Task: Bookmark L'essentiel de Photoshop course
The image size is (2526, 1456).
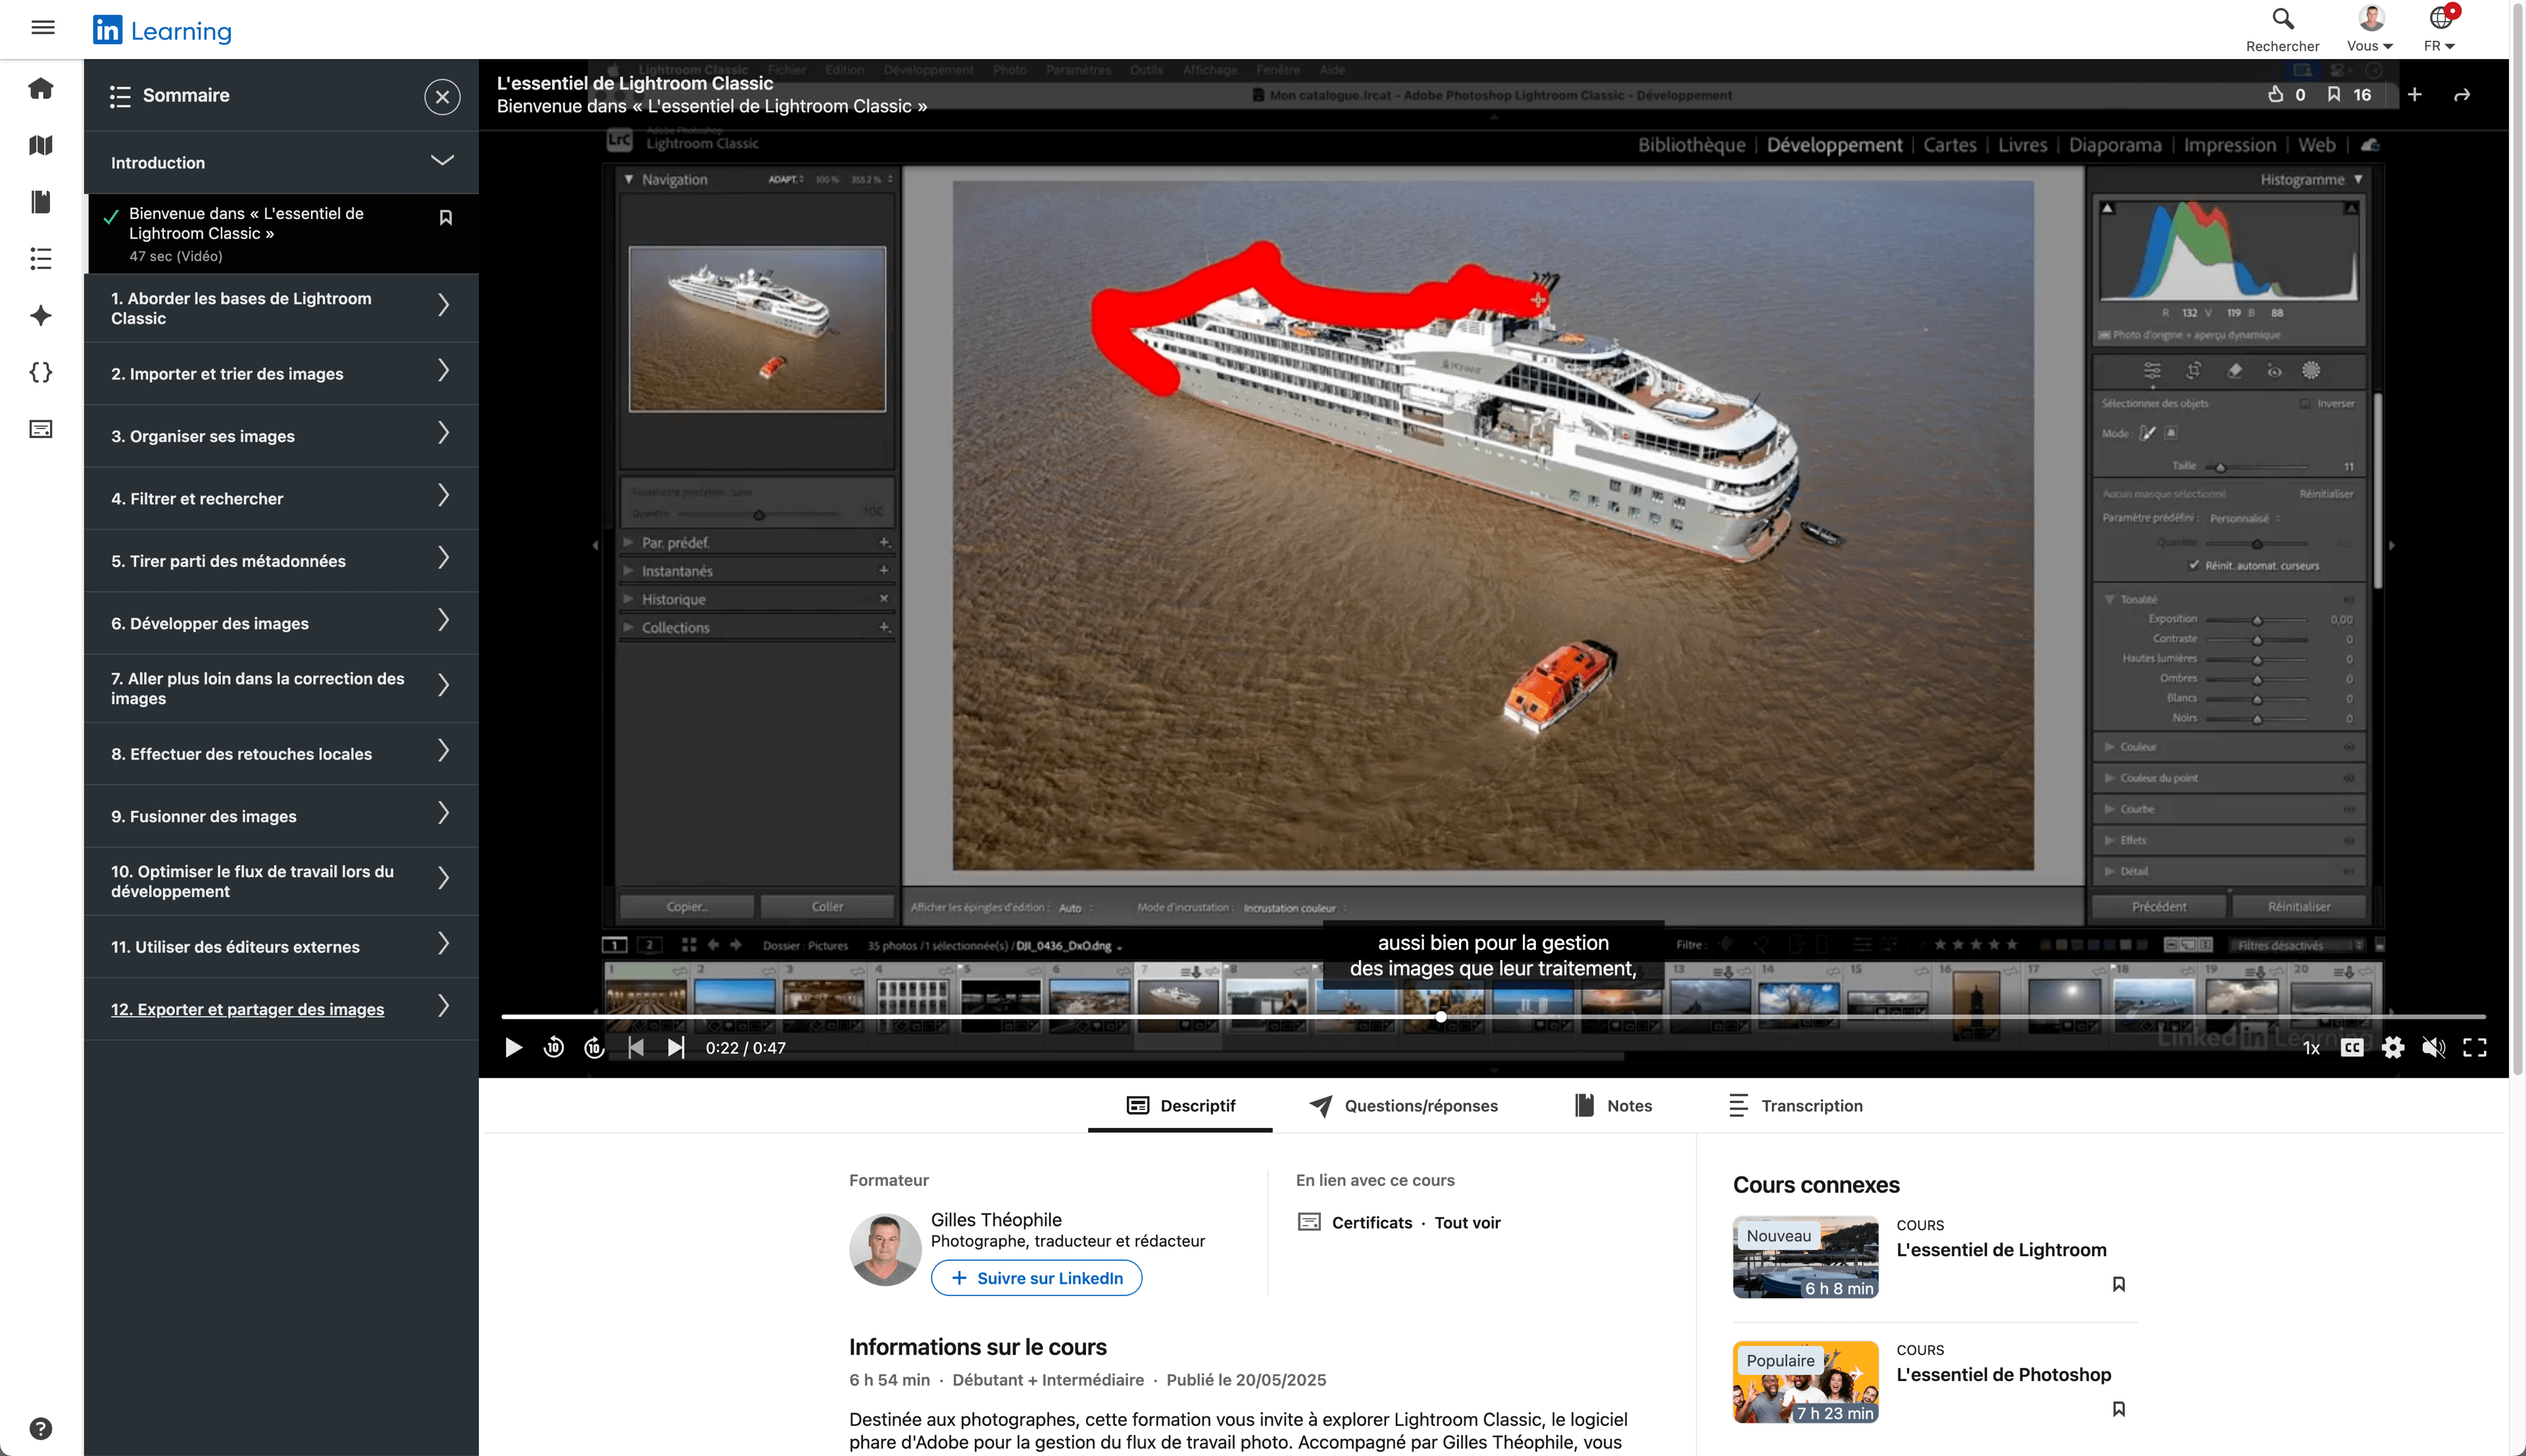Action: point(2118,1409)
